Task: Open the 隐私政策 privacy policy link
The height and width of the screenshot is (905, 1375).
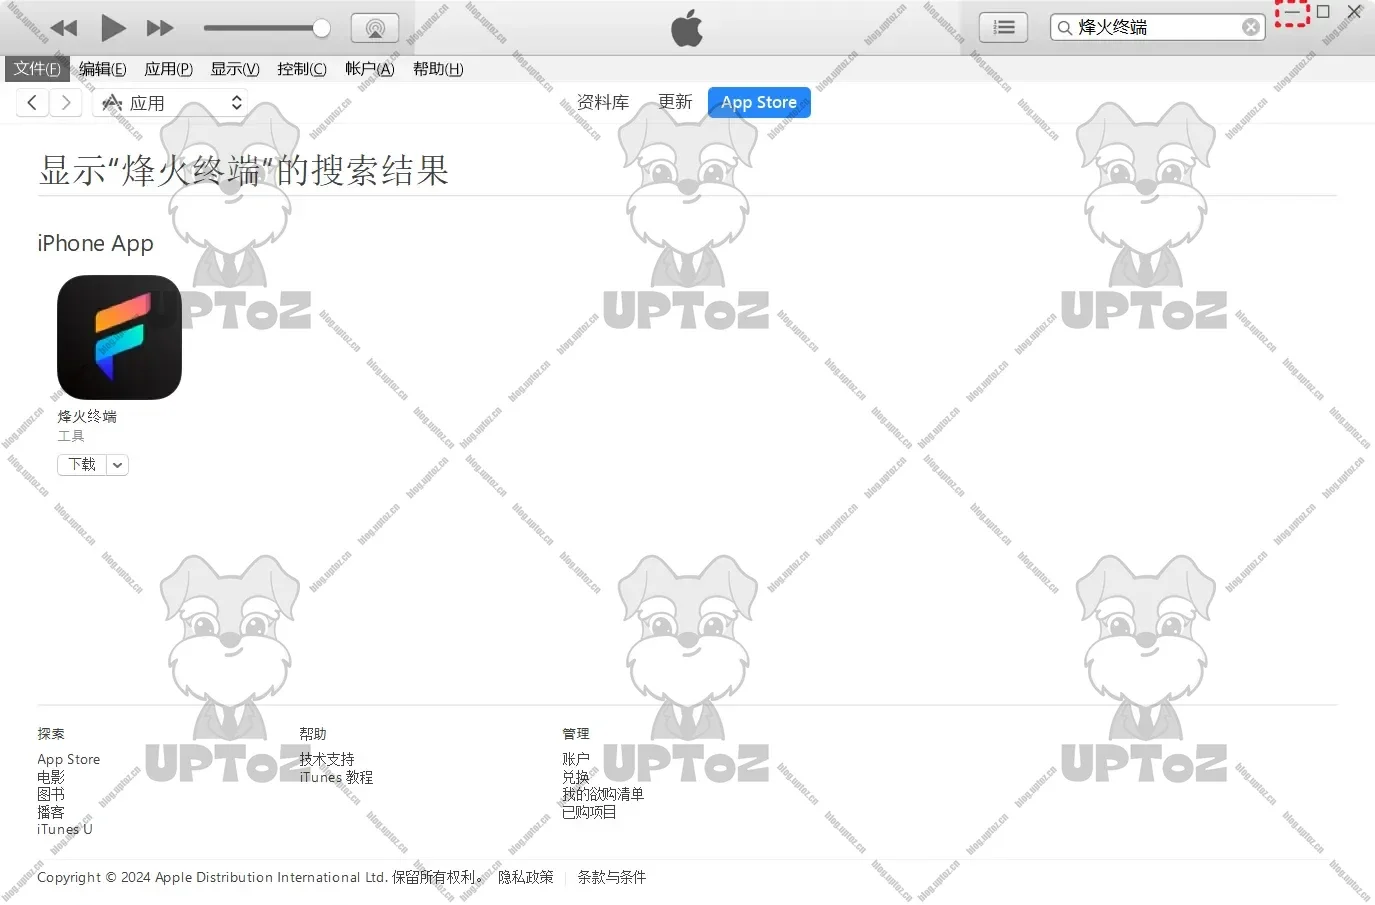Action: [x=526, y=877]
